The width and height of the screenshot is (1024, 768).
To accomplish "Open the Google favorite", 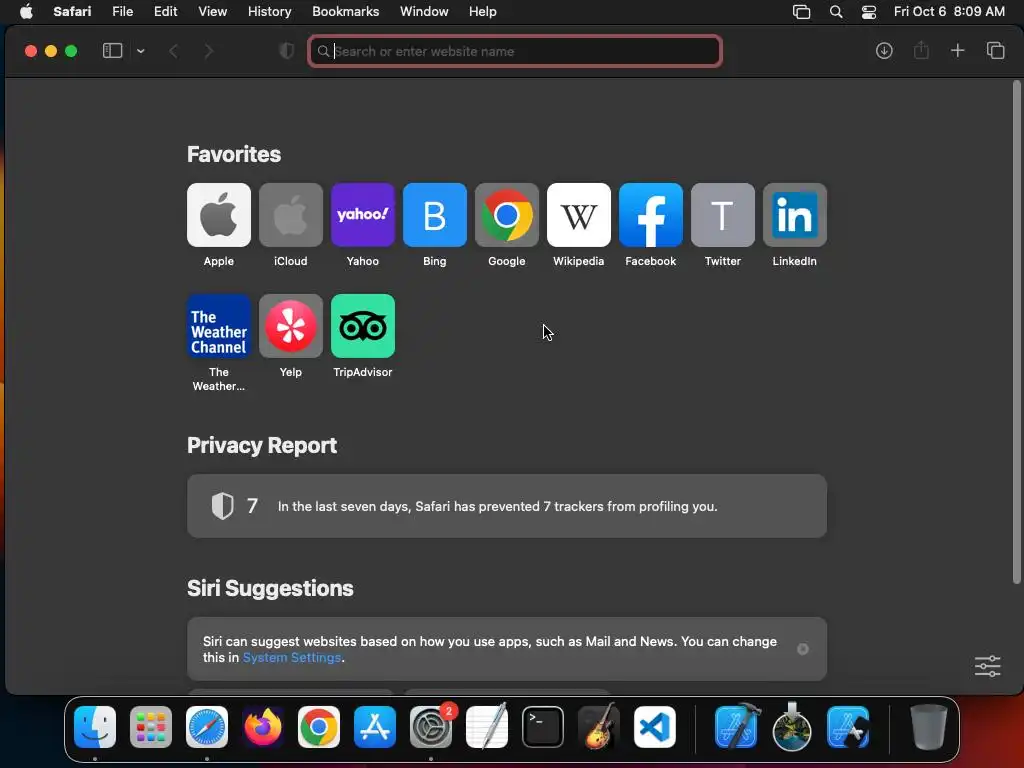I will (507, 215).
